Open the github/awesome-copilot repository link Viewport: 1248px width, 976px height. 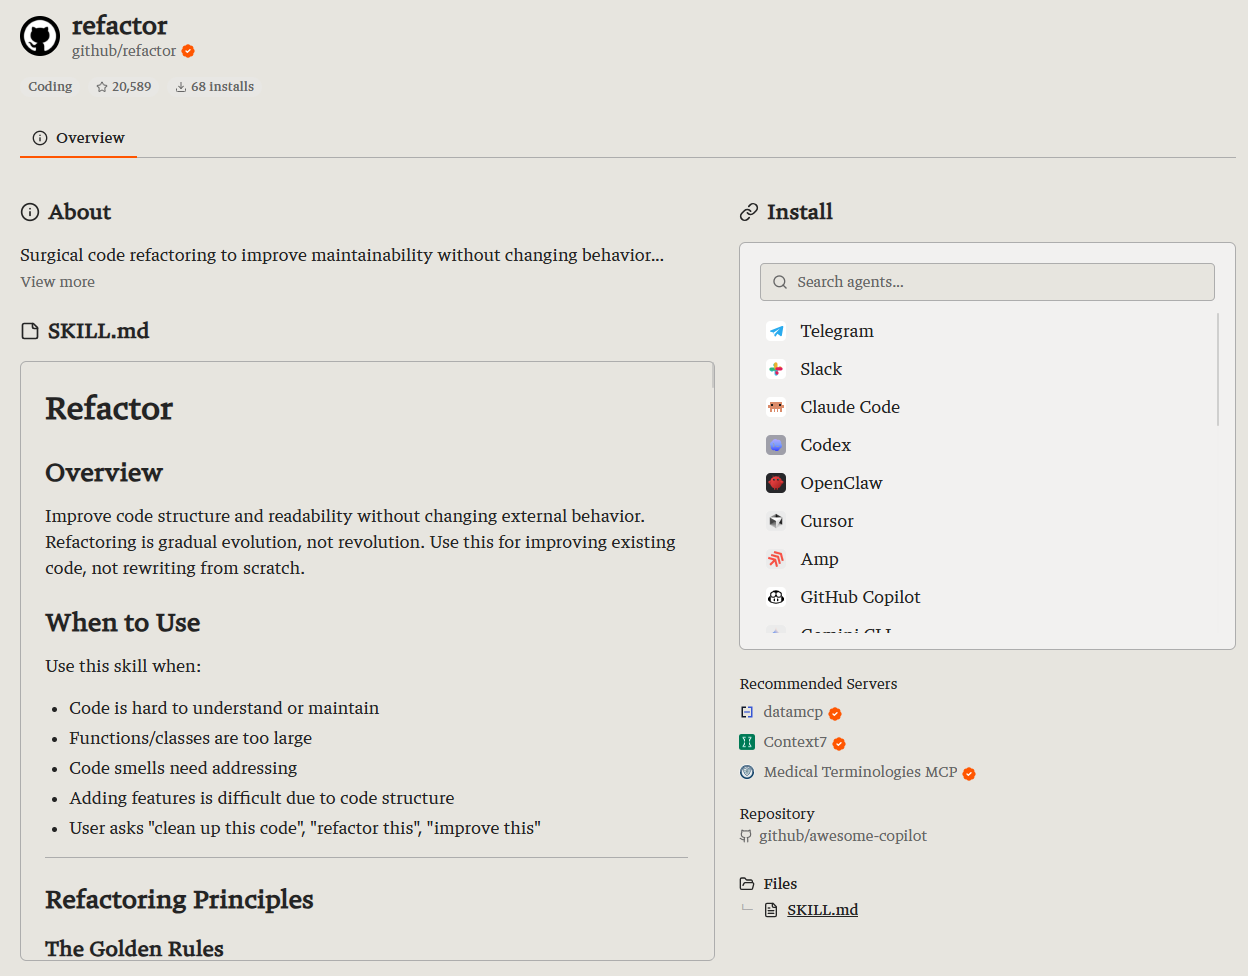[x=843, y=836]
